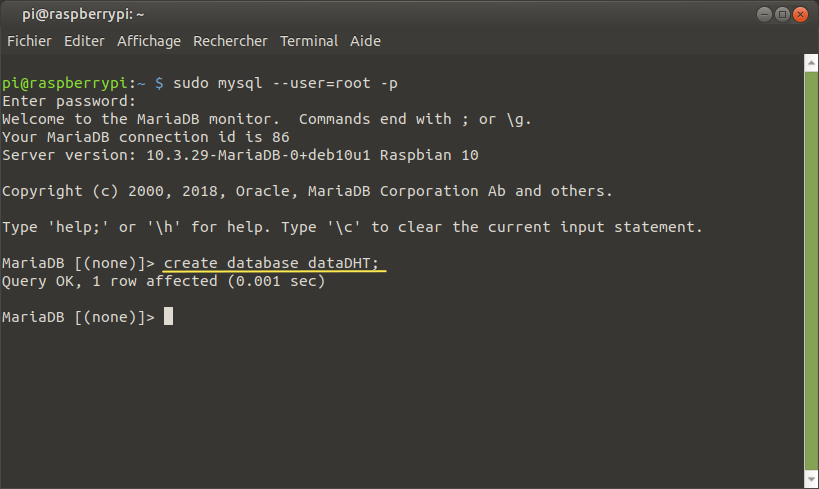This screenshot has width=819, height=489.
Task: Close the terminal with red button
Action: [x=800, y=15]
